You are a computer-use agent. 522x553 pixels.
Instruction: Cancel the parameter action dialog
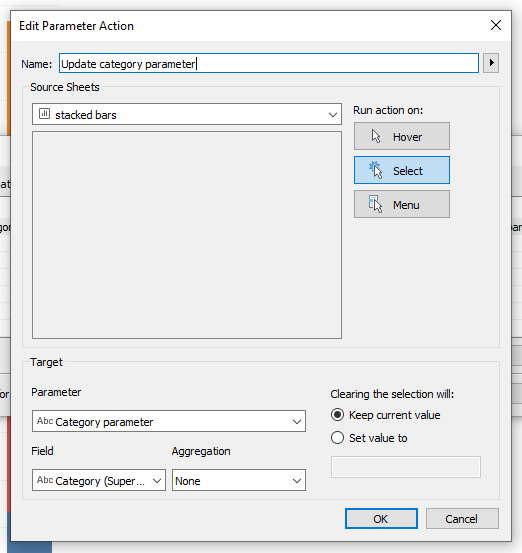[462, 518]
